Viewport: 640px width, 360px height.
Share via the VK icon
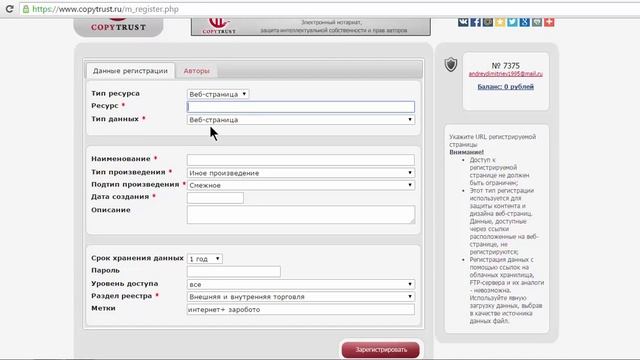tap(463, 22)
